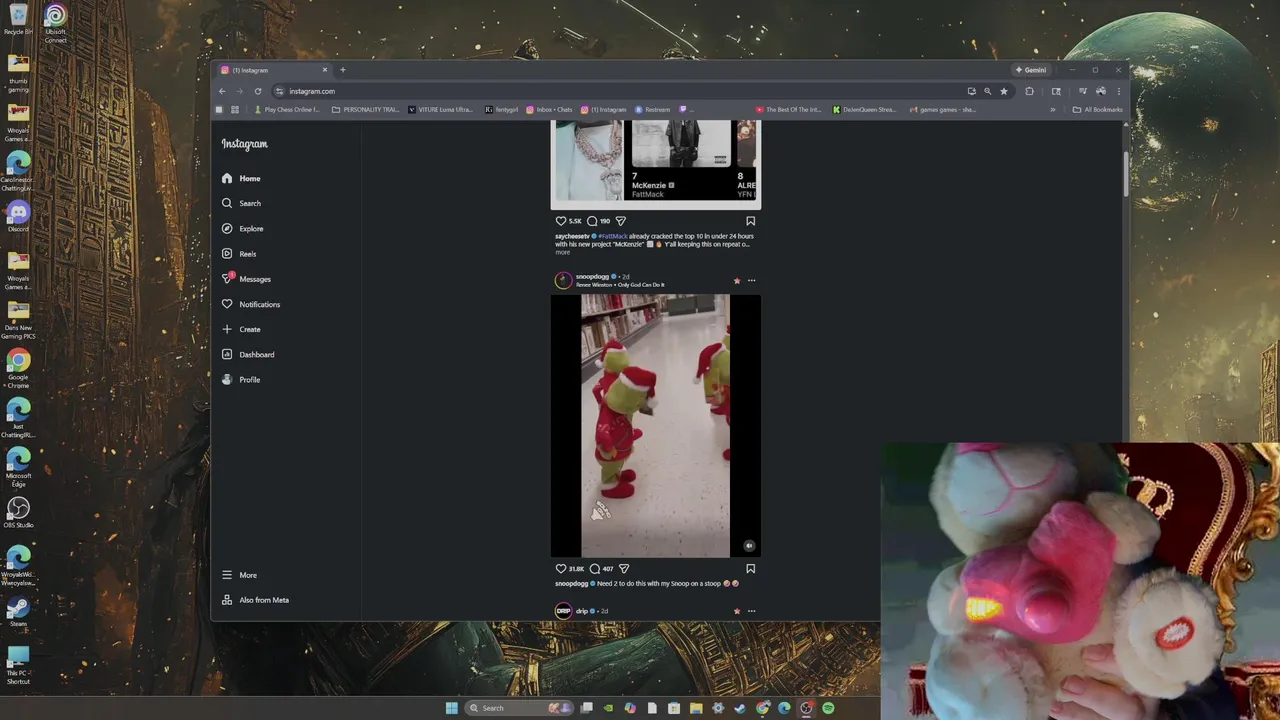
Task: Open snoopdogg's profile picture story ring
Action: pyautogui.click(x=563, y=280)
